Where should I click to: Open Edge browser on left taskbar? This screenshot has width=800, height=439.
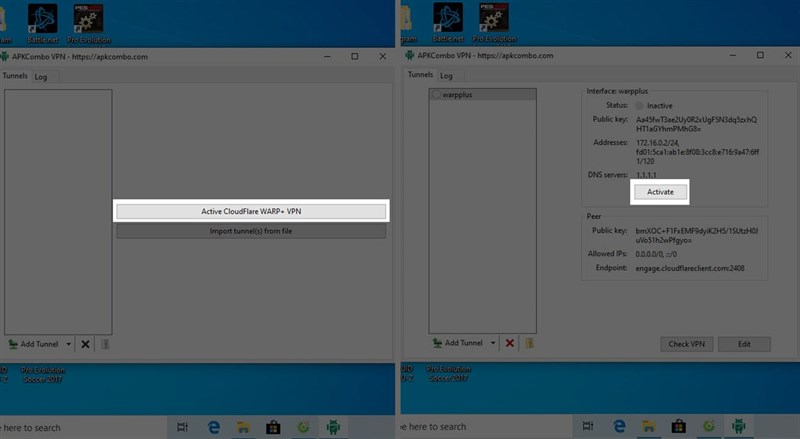213,427
